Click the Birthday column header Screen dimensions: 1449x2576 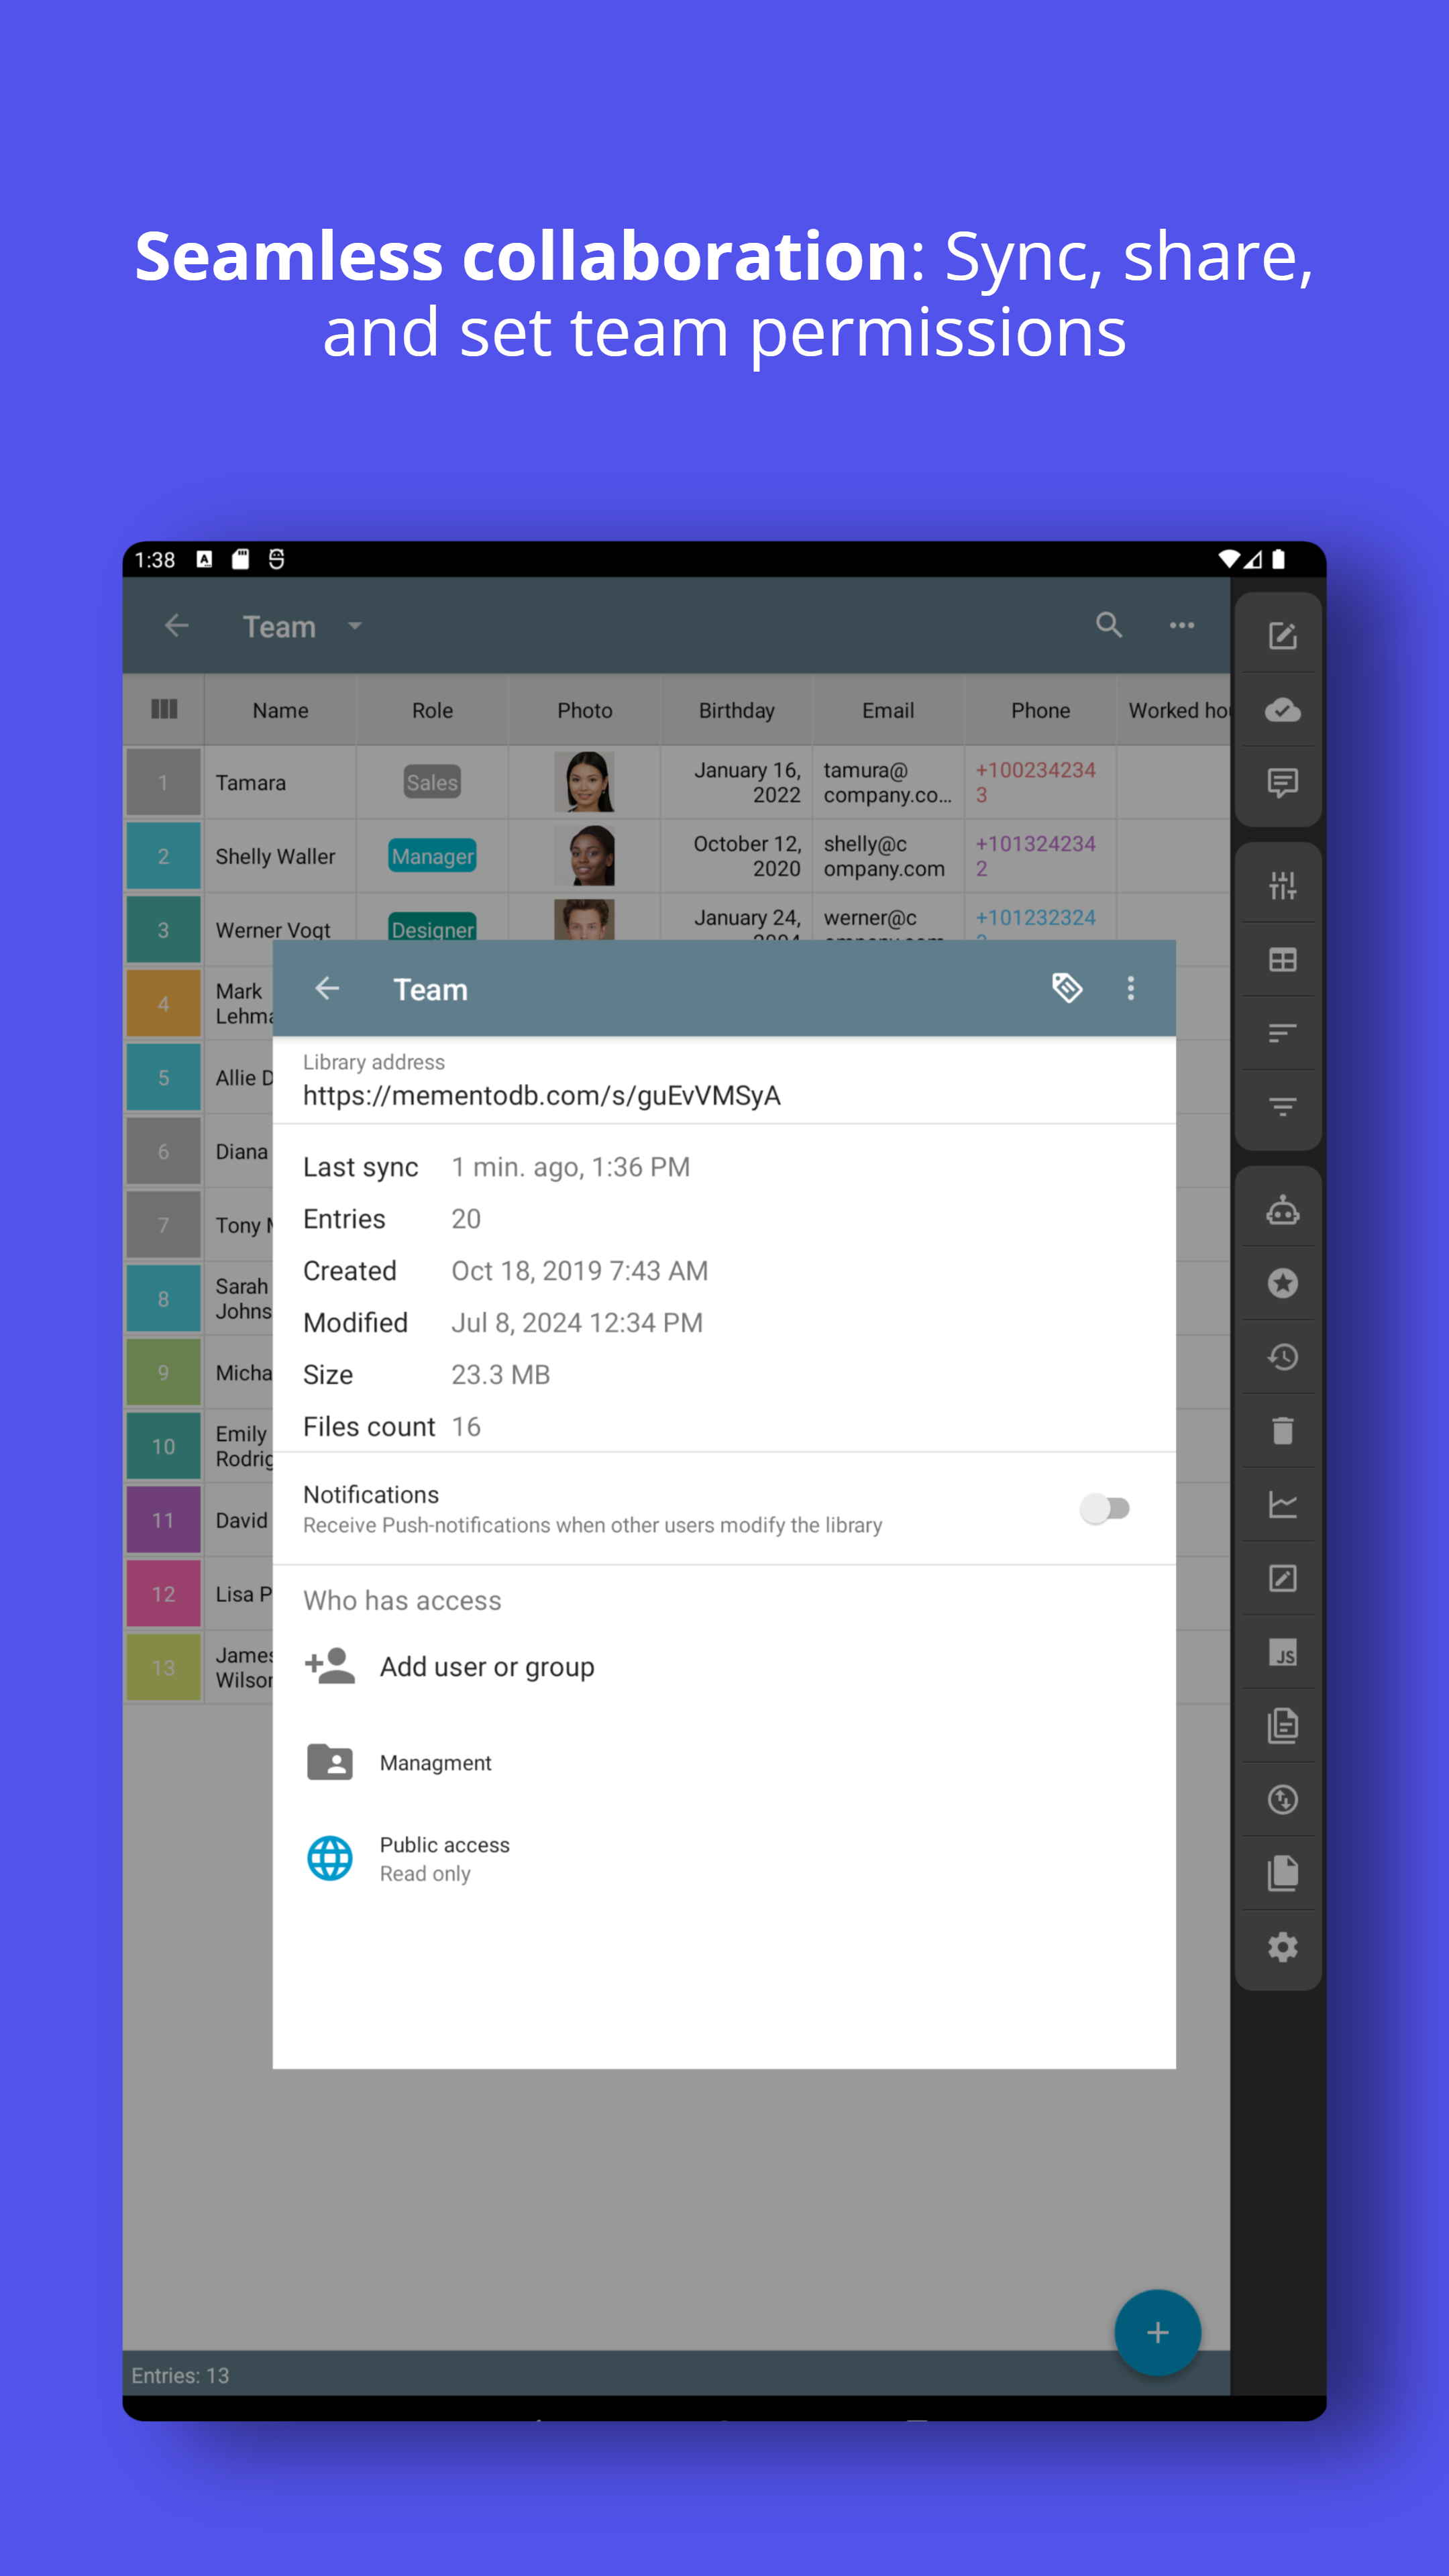pos(736,710)
